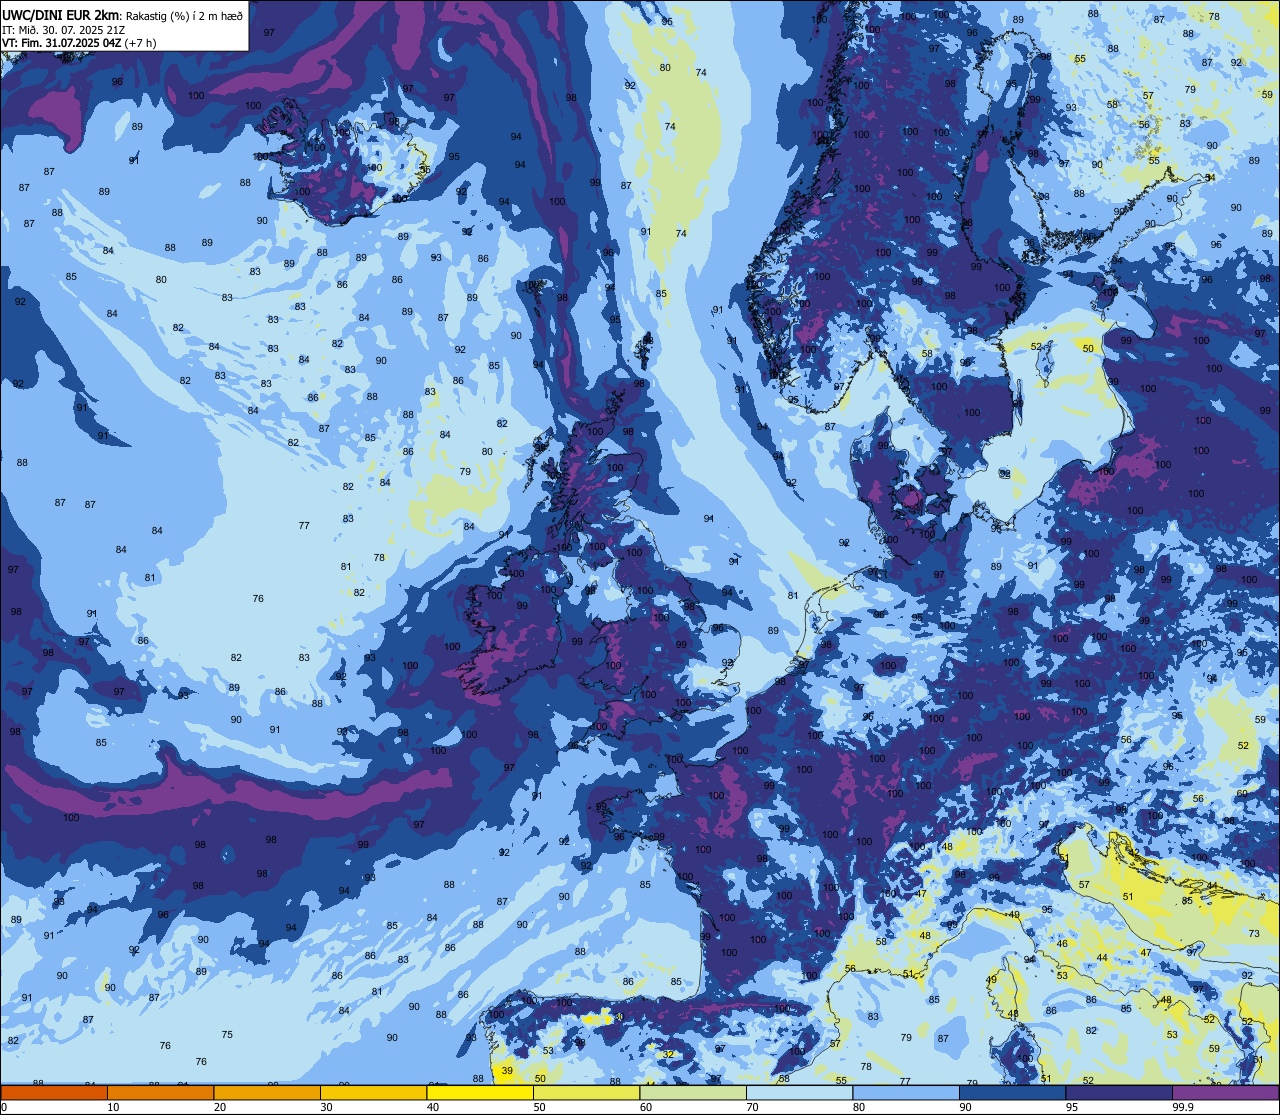This screenshot has height=1115, width=1280.
Task: Click the '99.9' legend scale label
Action: click(1184, 1107)
